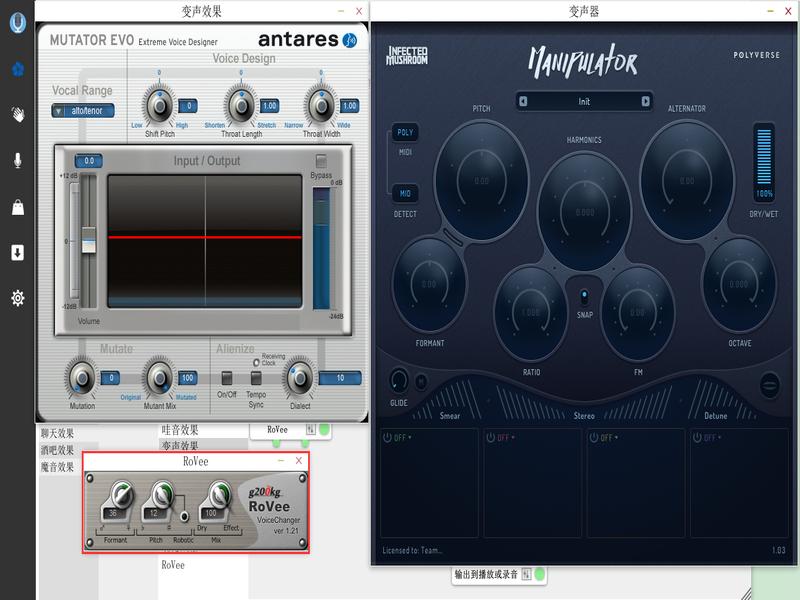Click the Mutator output level meter
The width and height of the screenshot is (800, 600).
pyautogui.click(x=321, y=248)
